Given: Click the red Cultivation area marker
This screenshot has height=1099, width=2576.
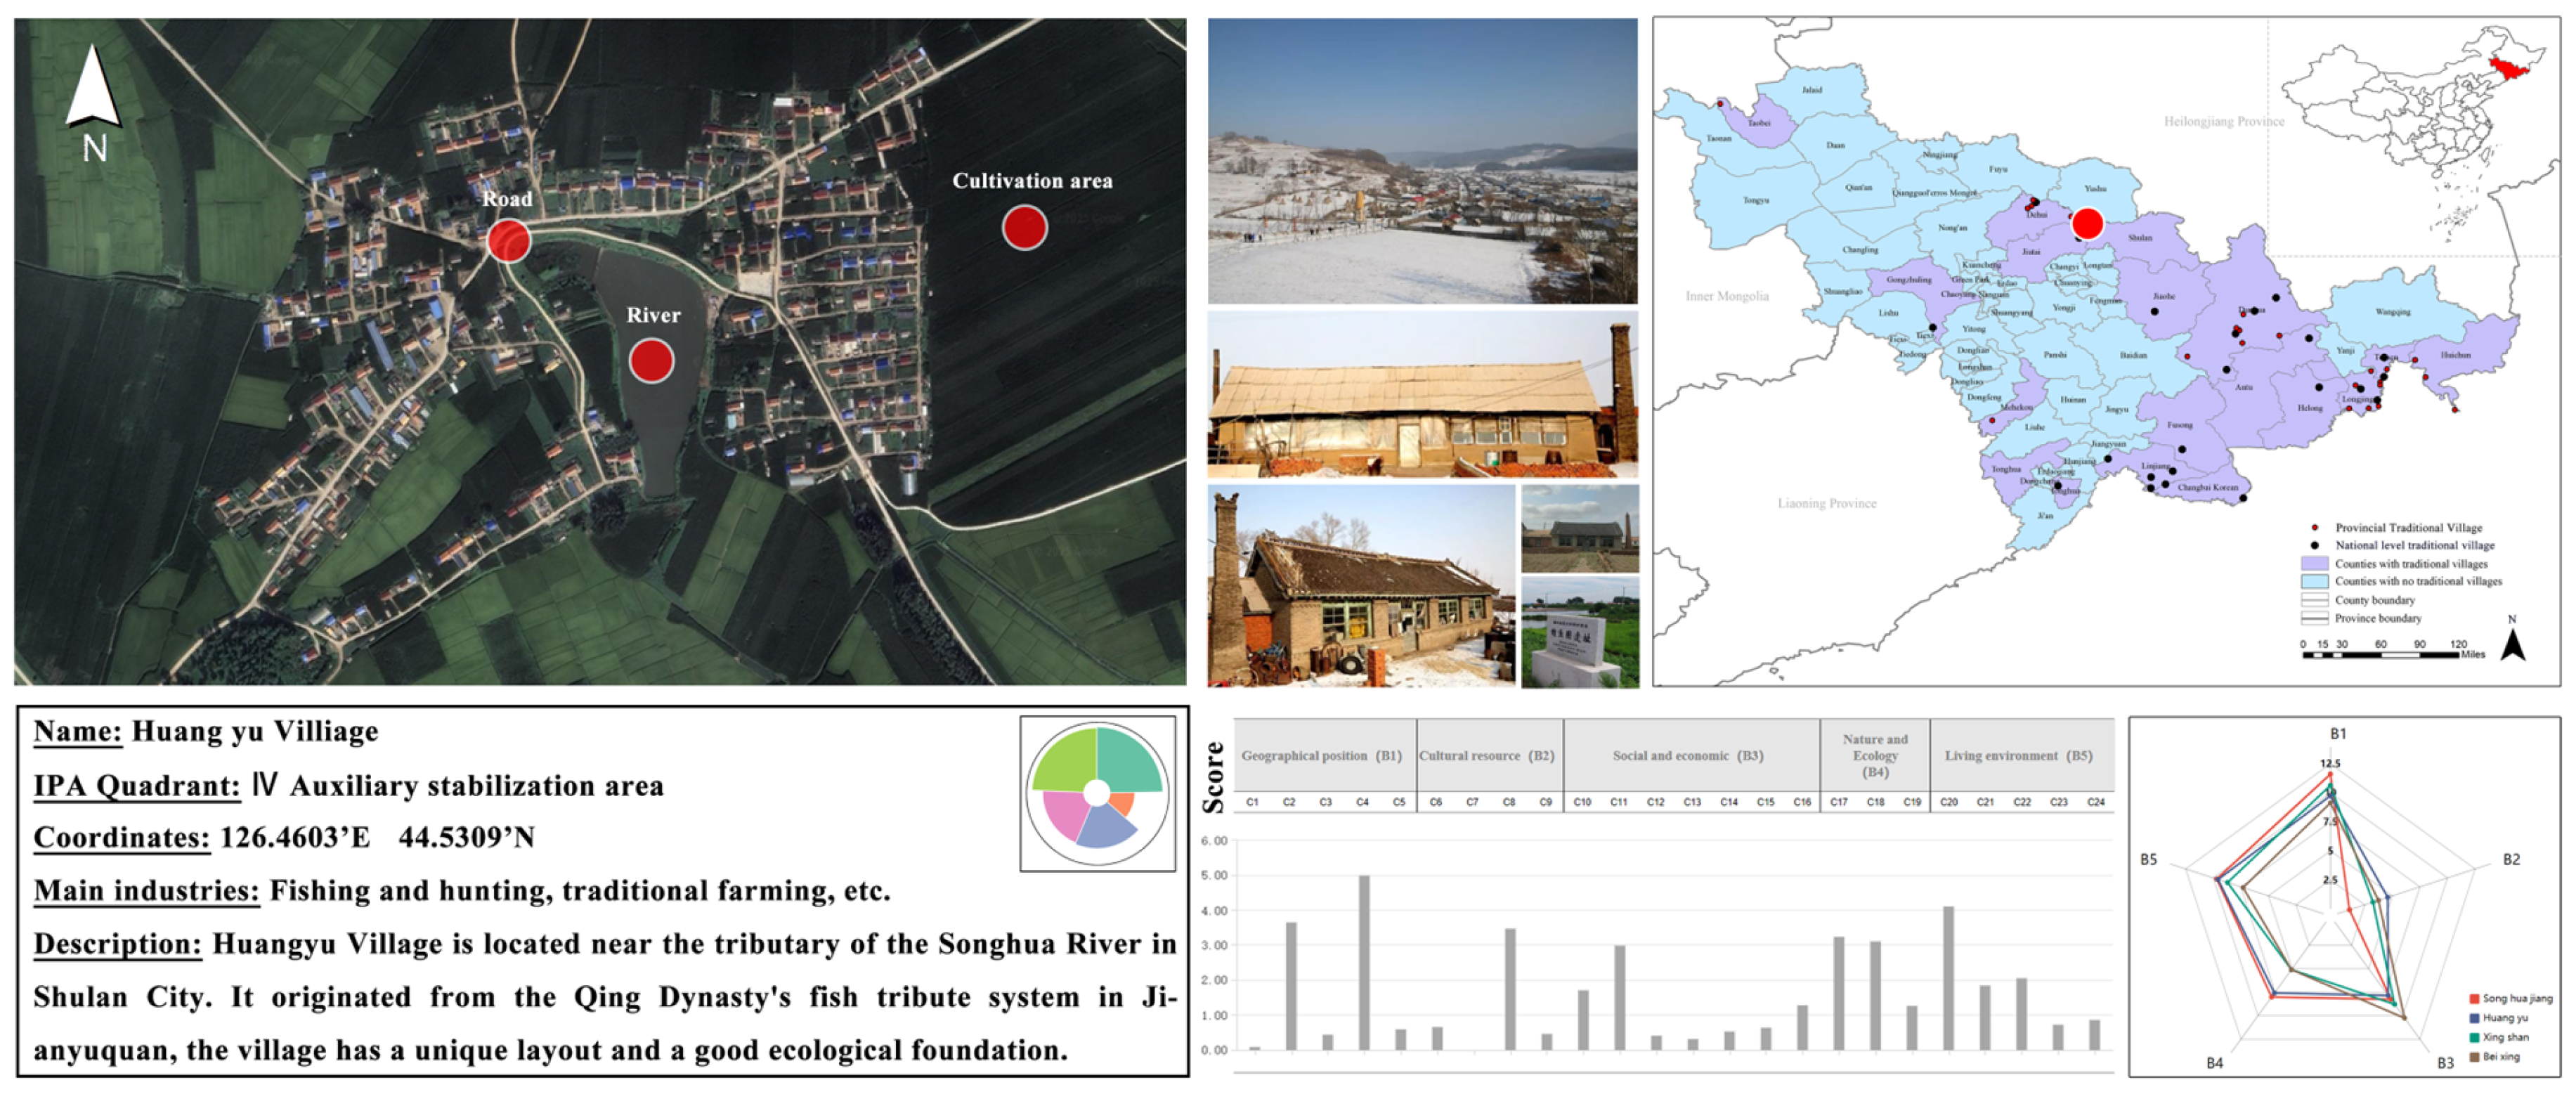Looking at the screenshot, I should pyautogui.click(x=1024, y=227).
